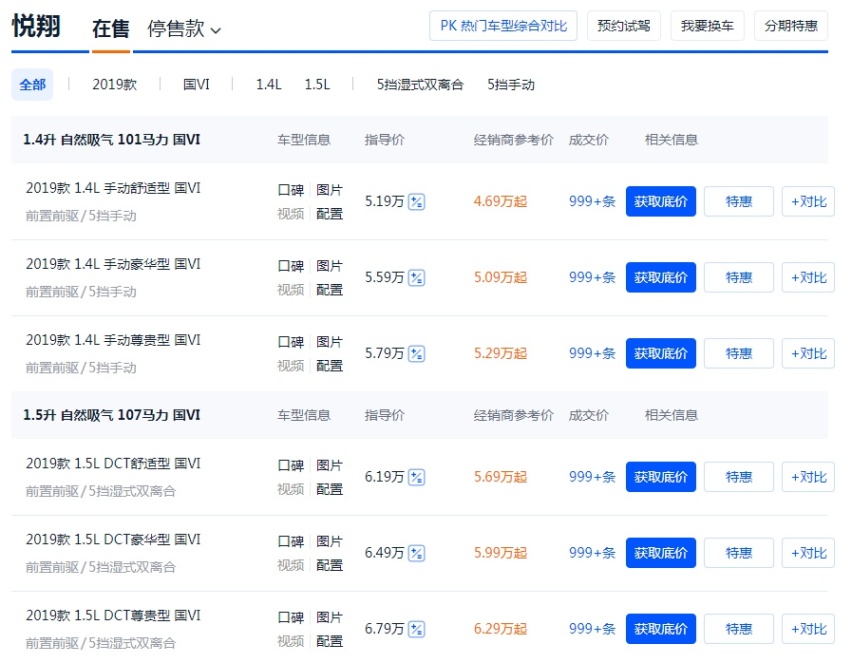The image size is (852, 663).
Task: Open price calculator icon beside 6.19万
Action: pyautogui.click(x=416, y=477)
